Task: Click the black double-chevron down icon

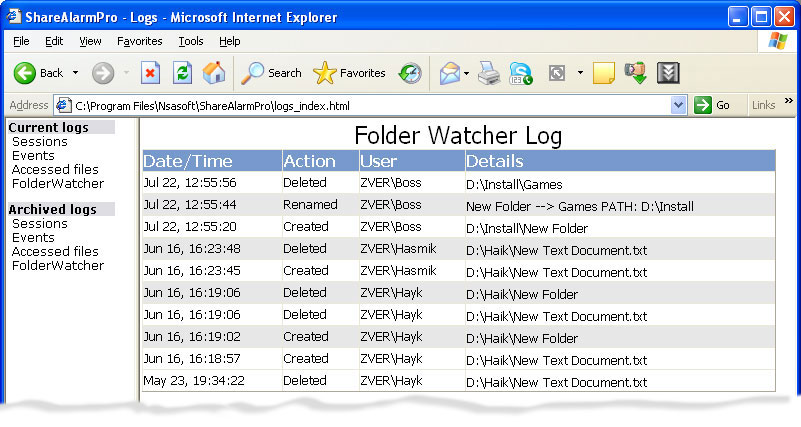Action: click(668, 73)
